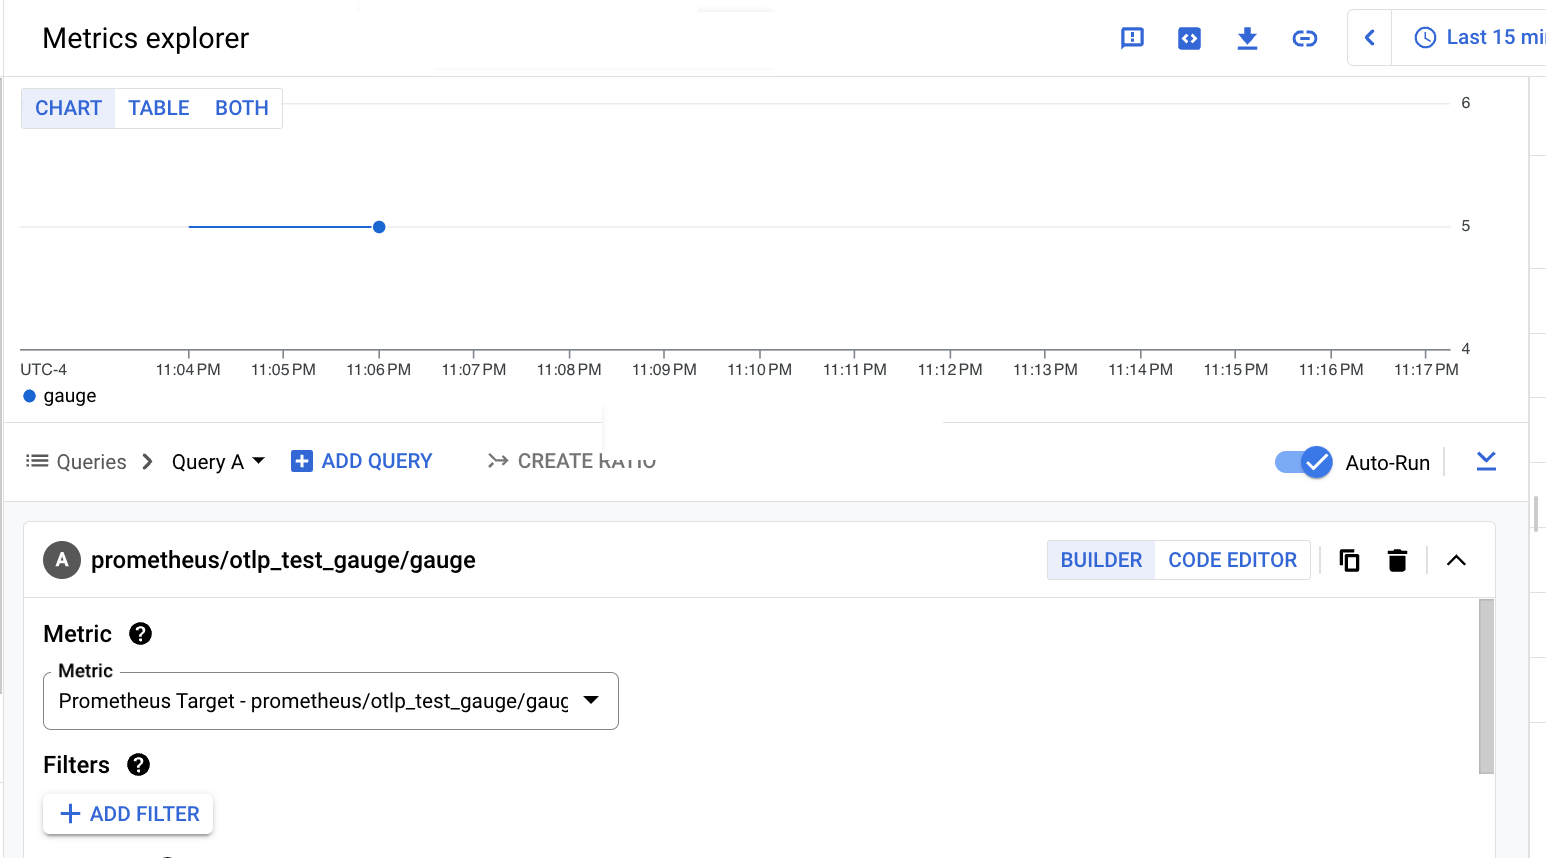Click the download chart data icon

[1246, 37]
